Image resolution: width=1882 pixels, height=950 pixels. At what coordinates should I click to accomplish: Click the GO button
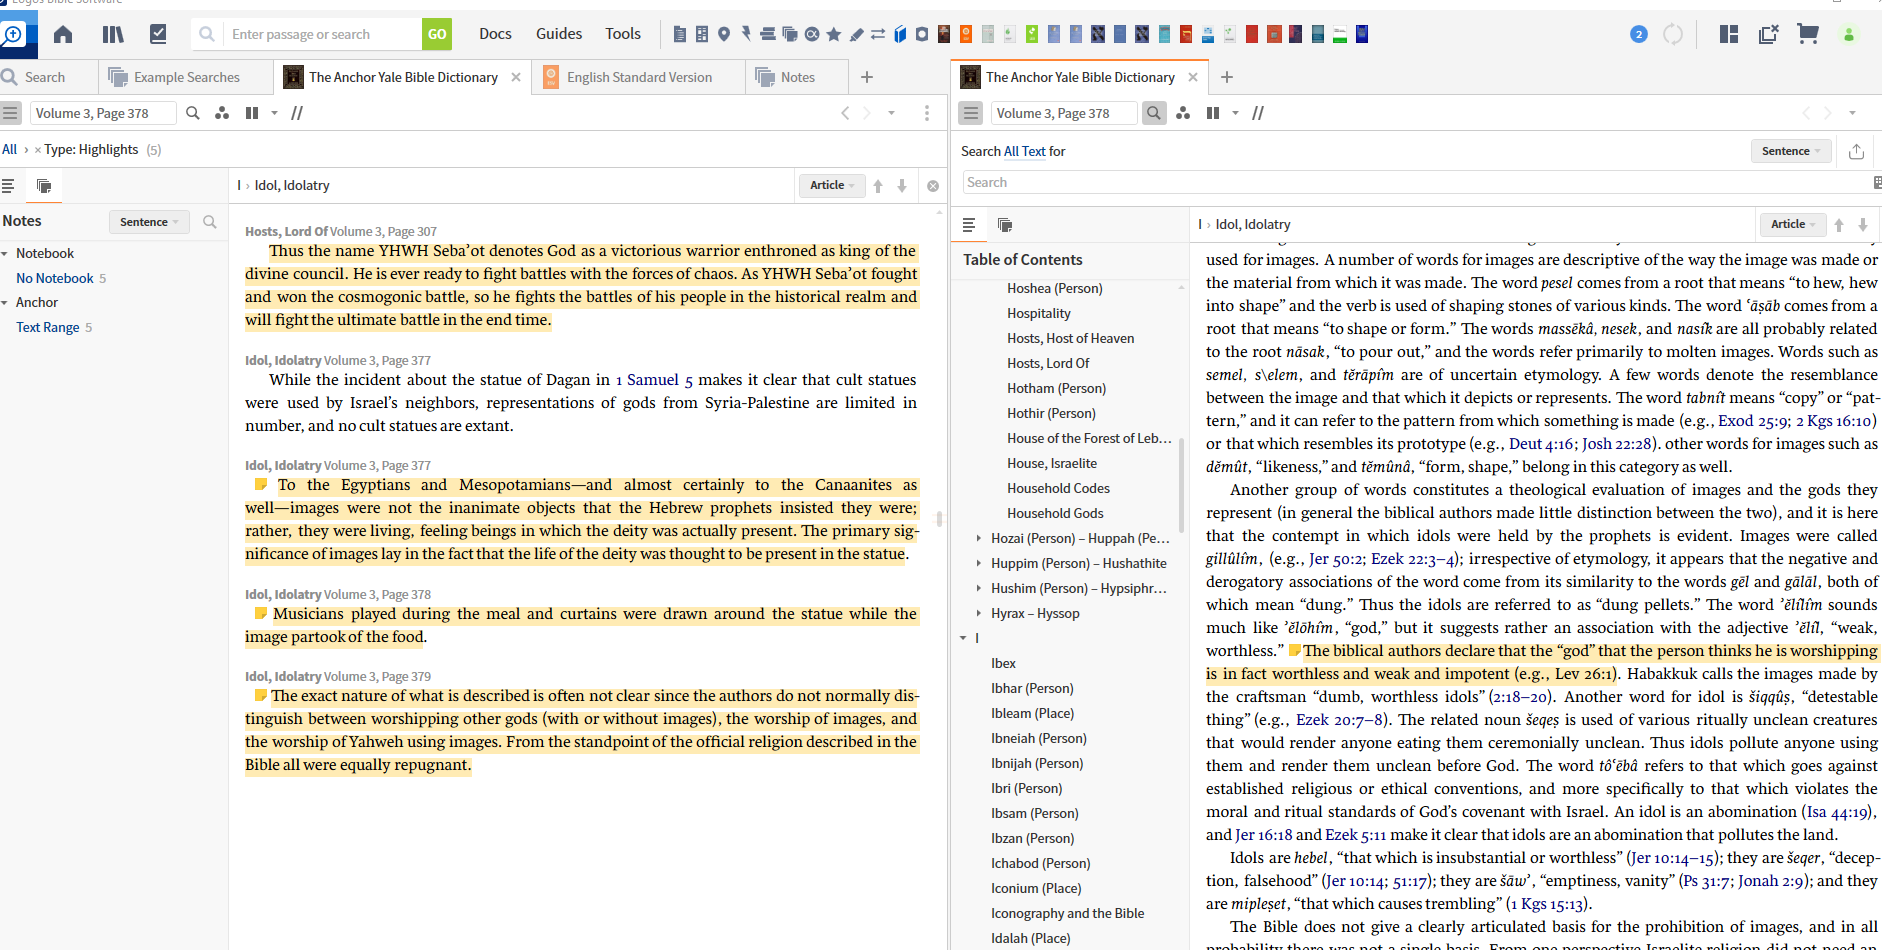click(437, 34)
